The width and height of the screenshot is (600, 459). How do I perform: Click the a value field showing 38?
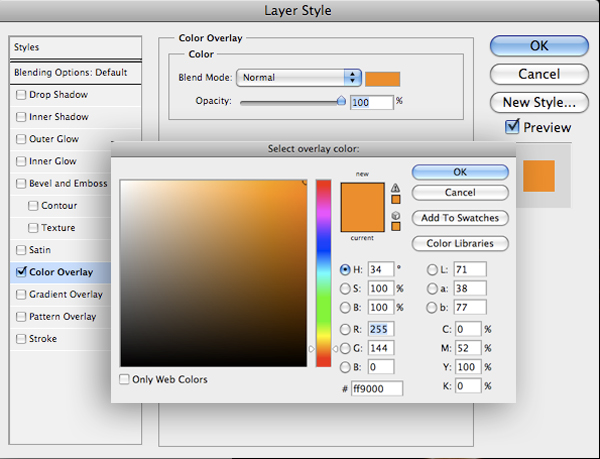point(470,288)
